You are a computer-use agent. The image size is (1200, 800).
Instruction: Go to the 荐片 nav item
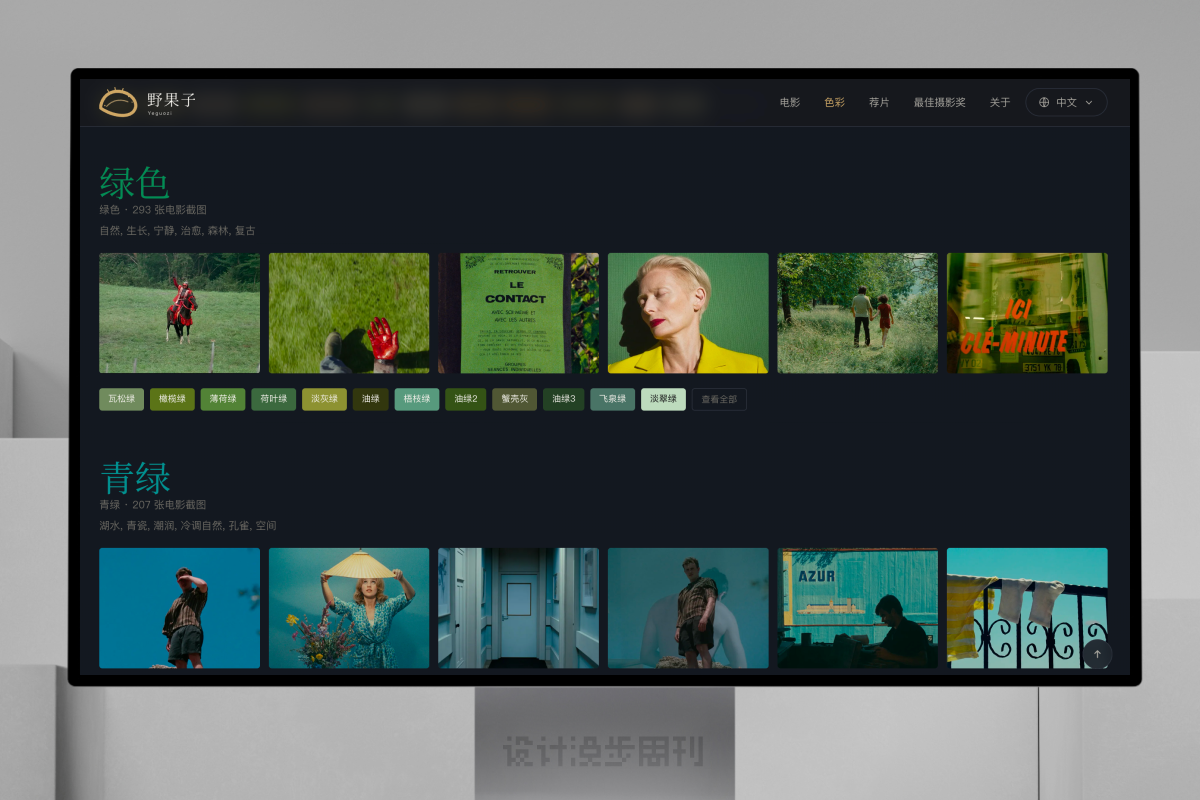point(879,102)
